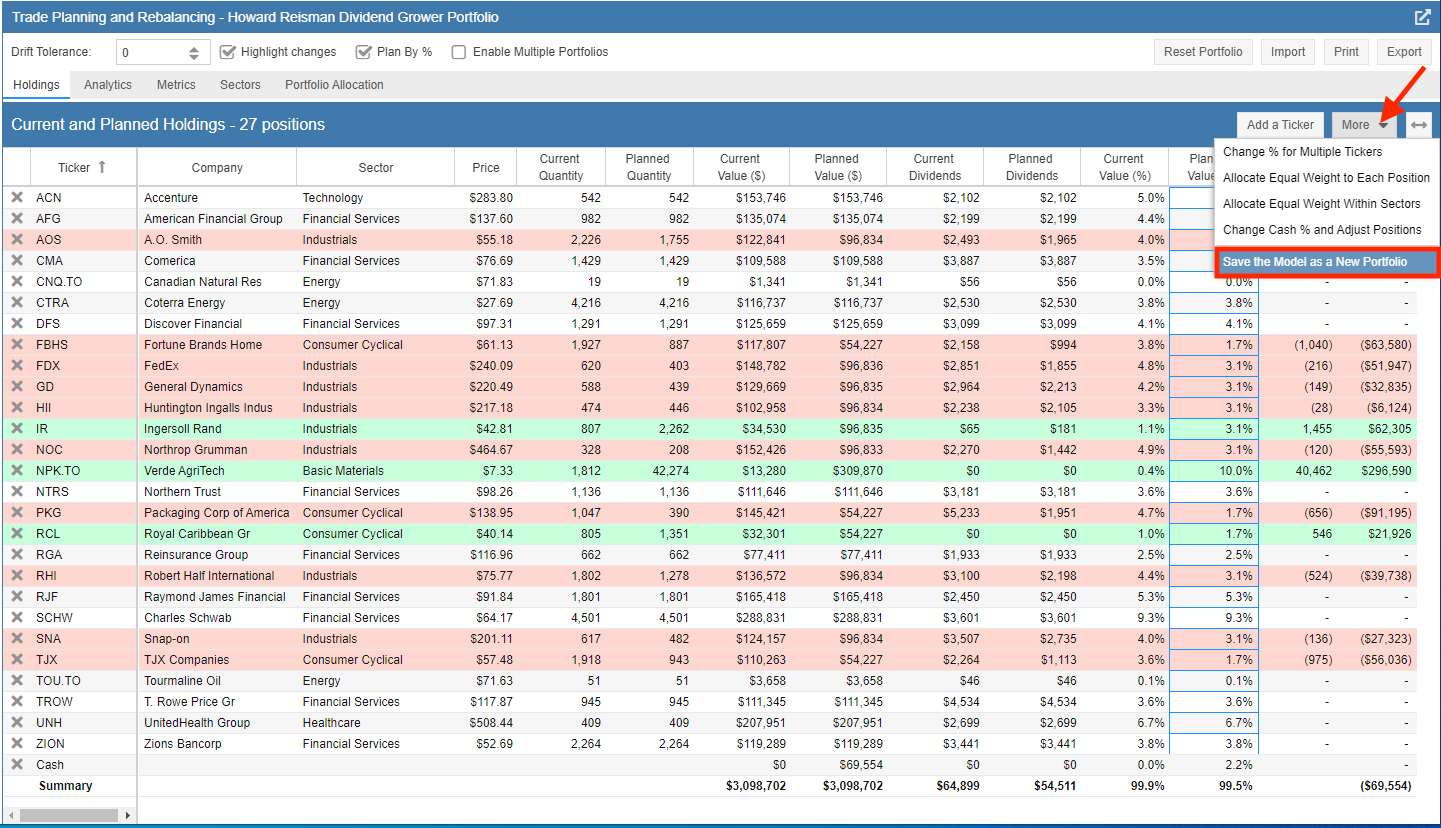Click the Planned Quantity column header
This screenshot has width=1441, height=828.
pos(649,167)
